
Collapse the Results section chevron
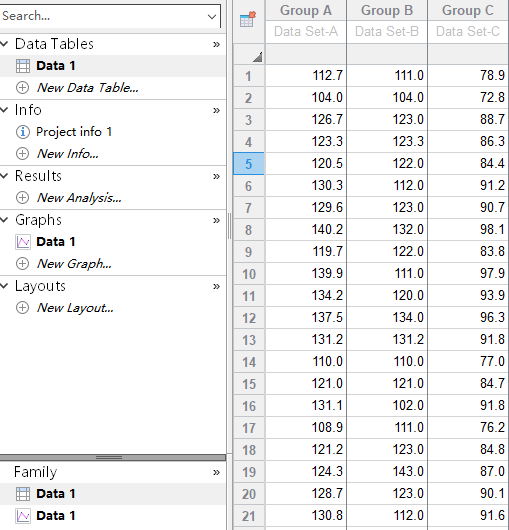click(4, 176)
